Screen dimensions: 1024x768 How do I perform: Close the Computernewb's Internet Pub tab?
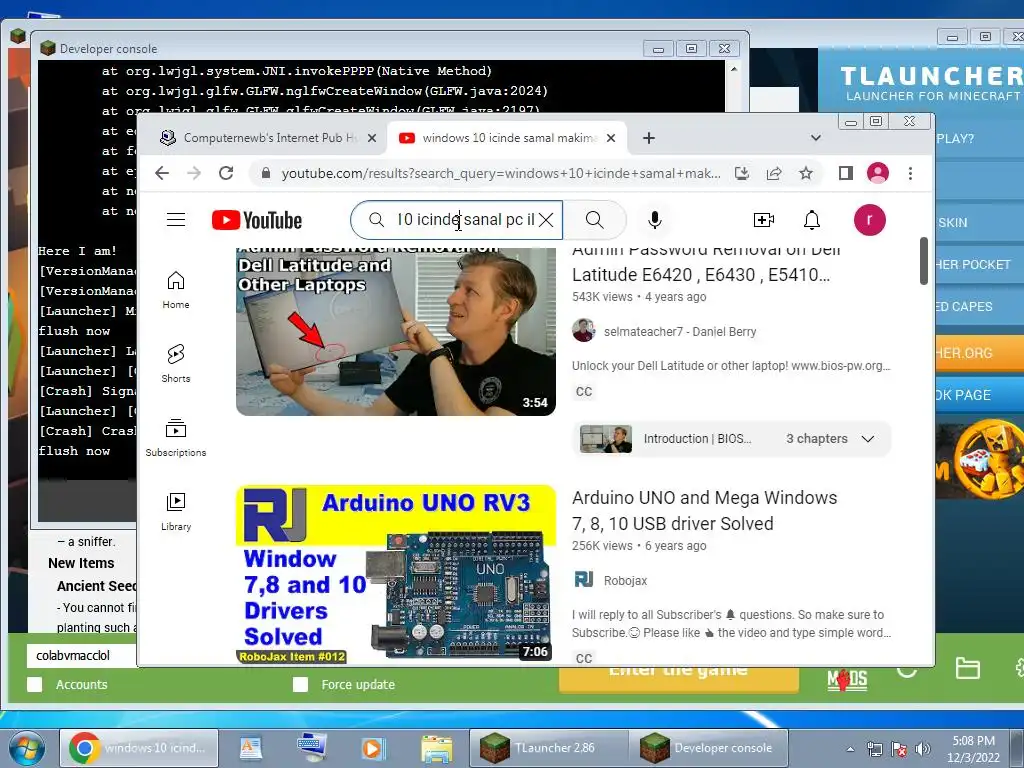(372, 138)
